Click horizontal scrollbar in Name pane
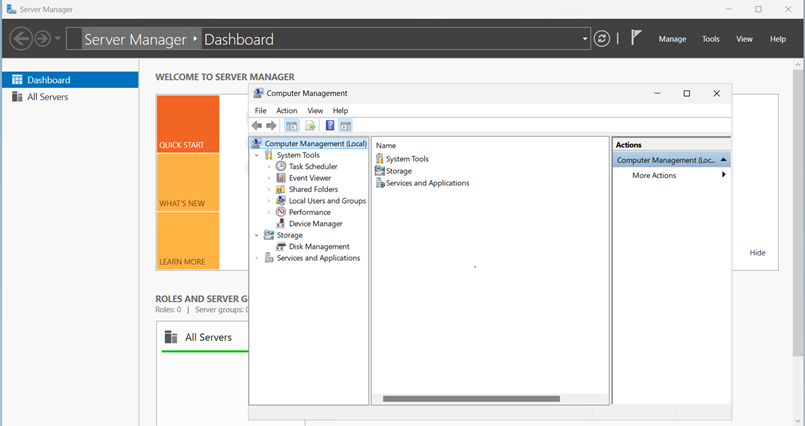 point(471,399)
